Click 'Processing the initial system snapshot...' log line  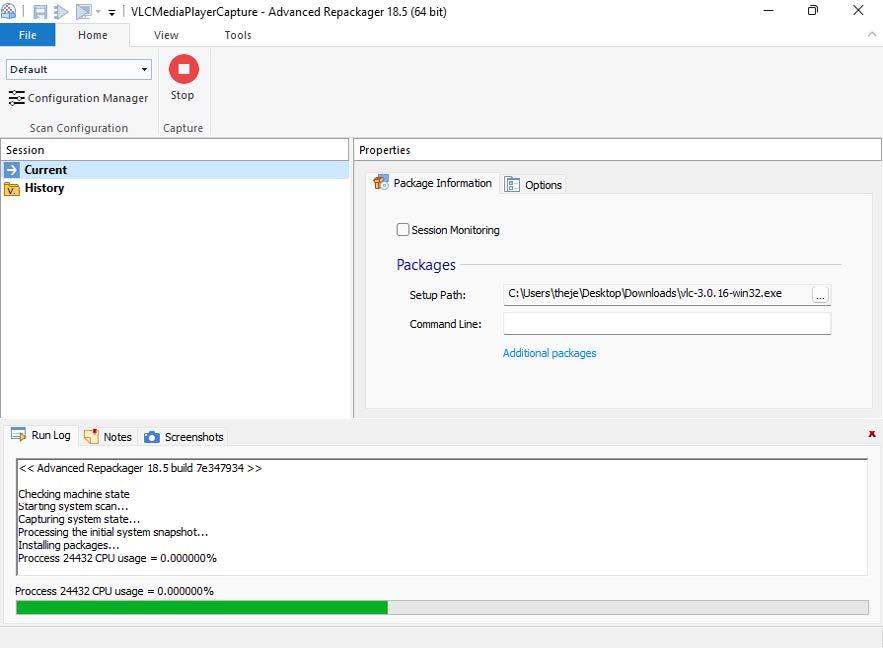(x=113, y=532)
